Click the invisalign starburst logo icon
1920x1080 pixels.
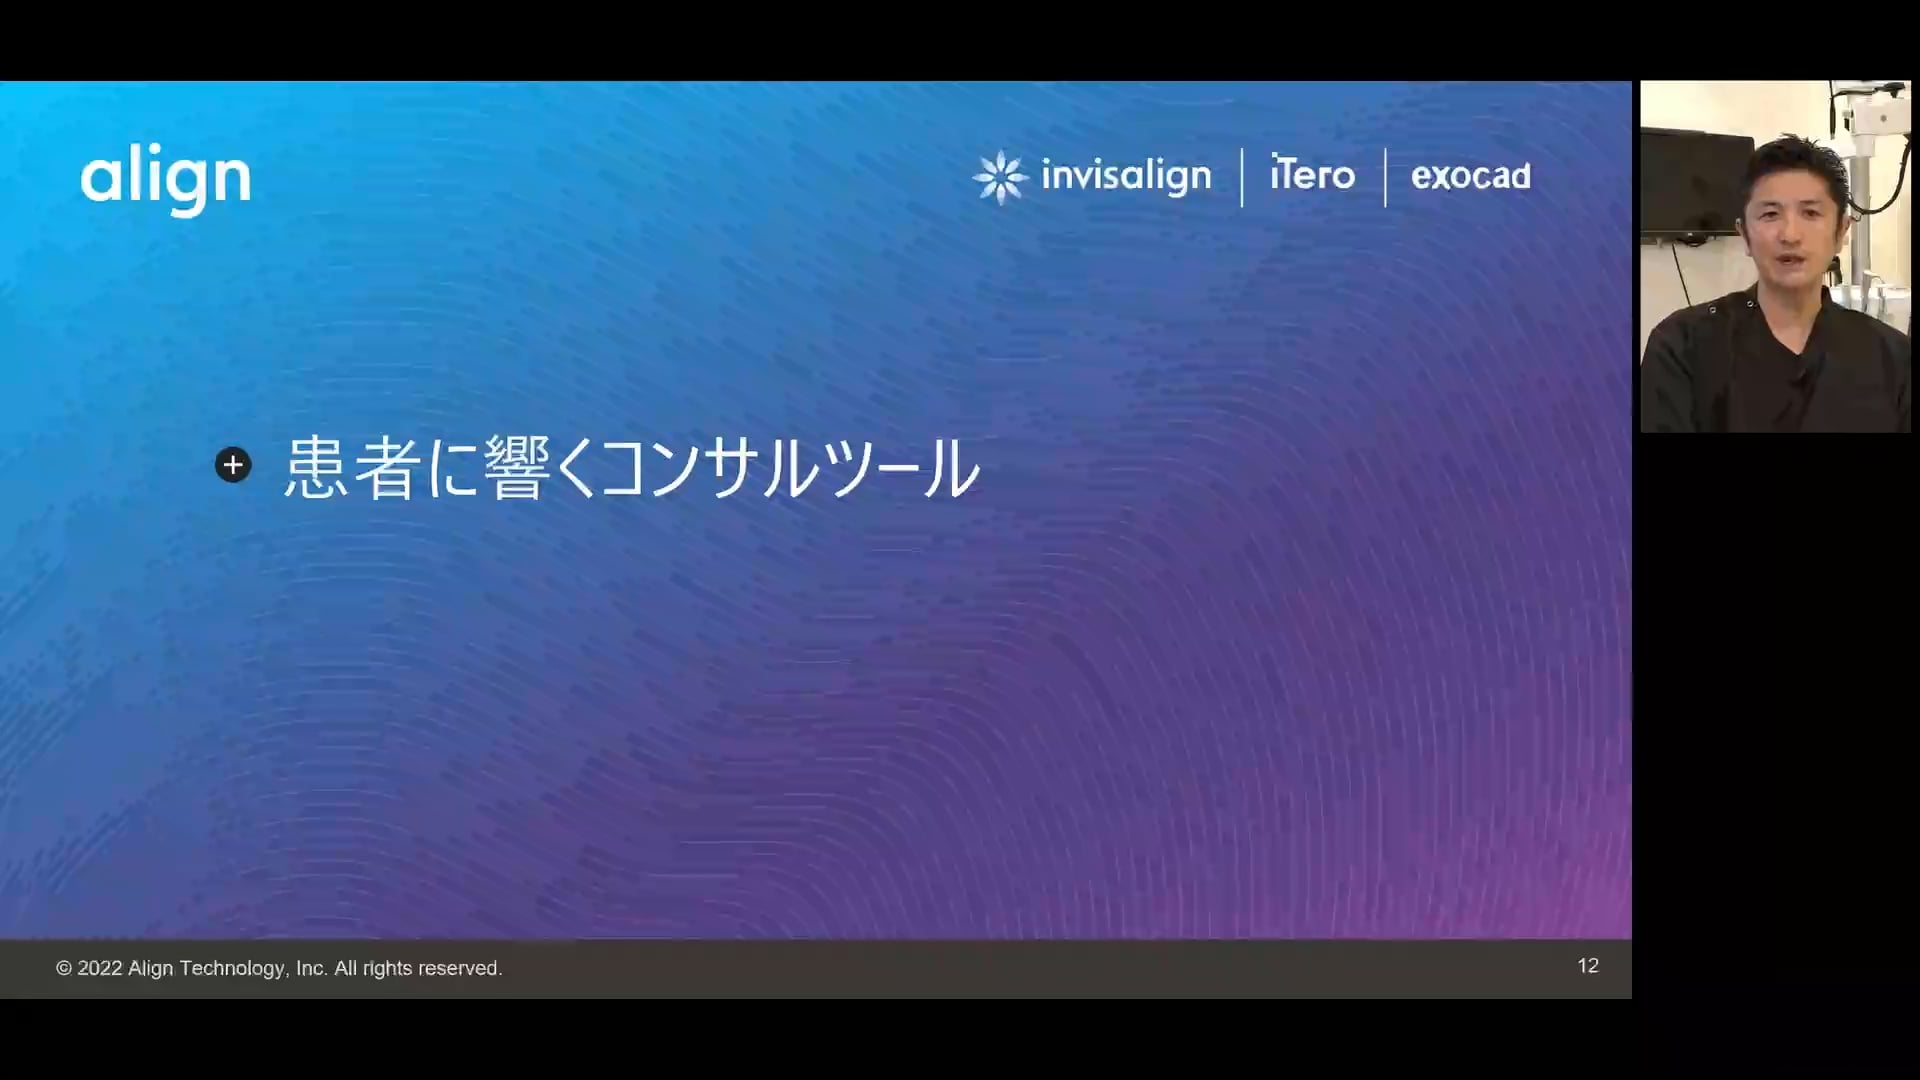1000,178
